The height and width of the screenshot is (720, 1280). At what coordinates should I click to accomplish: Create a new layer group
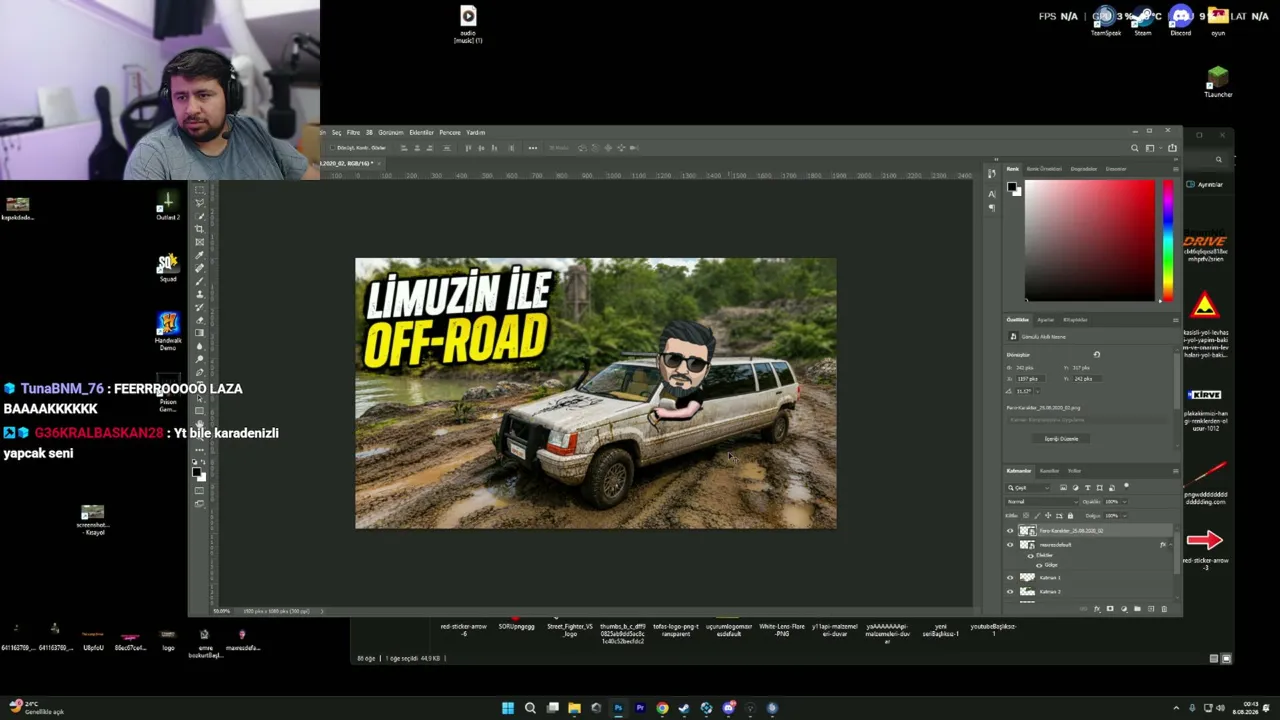pos(1137,609)
